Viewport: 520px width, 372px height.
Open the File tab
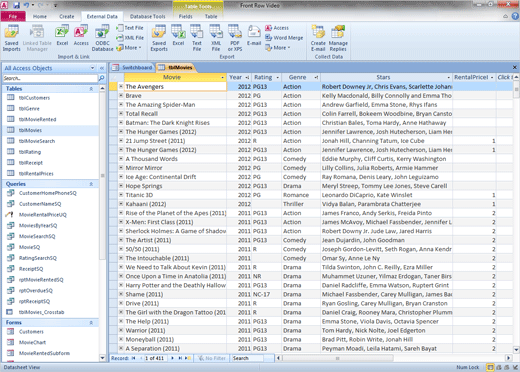tap(13, 16)
